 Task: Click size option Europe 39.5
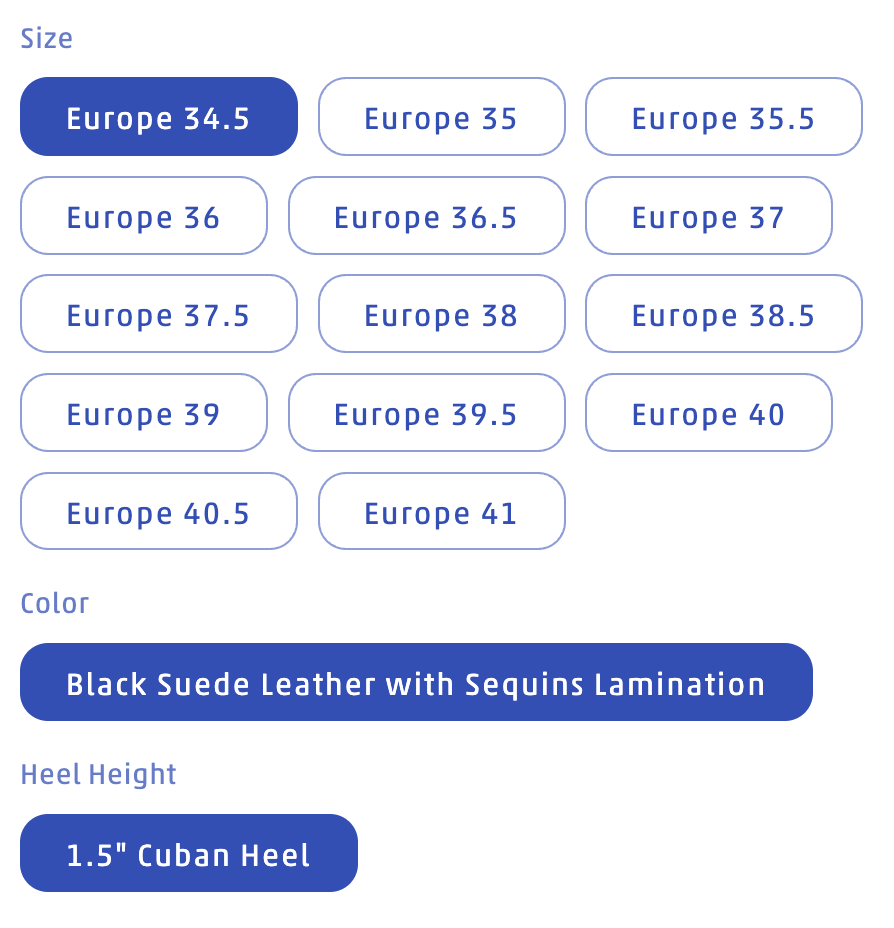(x=426, y=413)
